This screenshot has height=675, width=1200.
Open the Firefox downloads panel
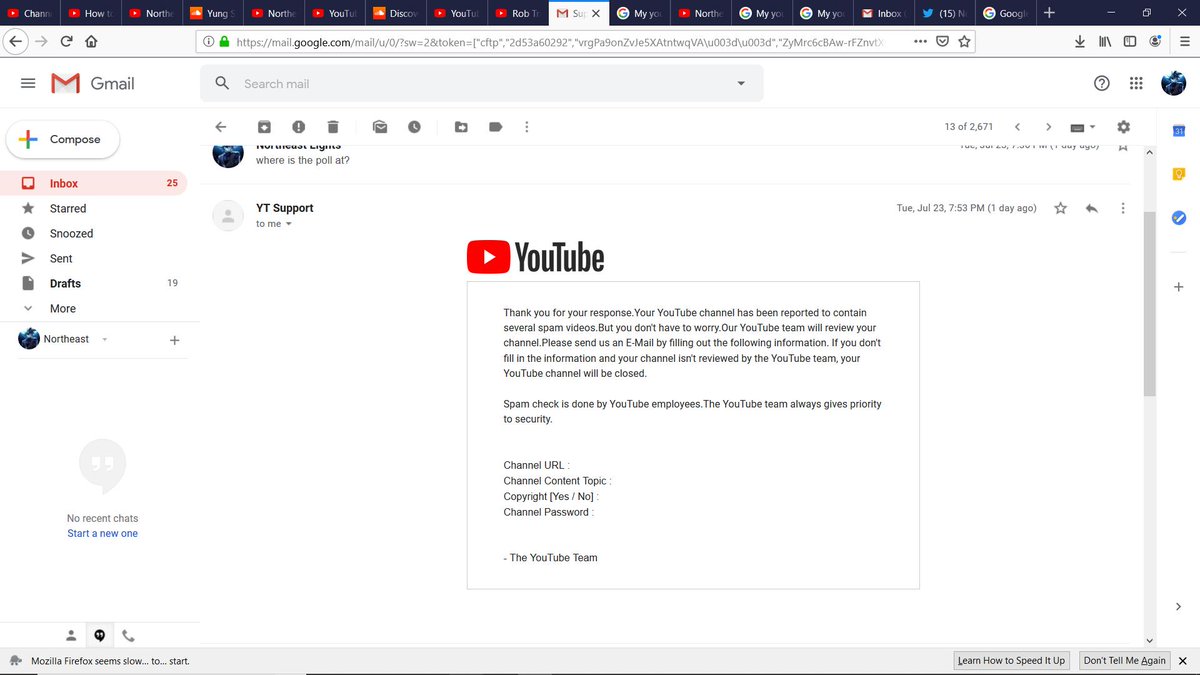coord(1080,42)
